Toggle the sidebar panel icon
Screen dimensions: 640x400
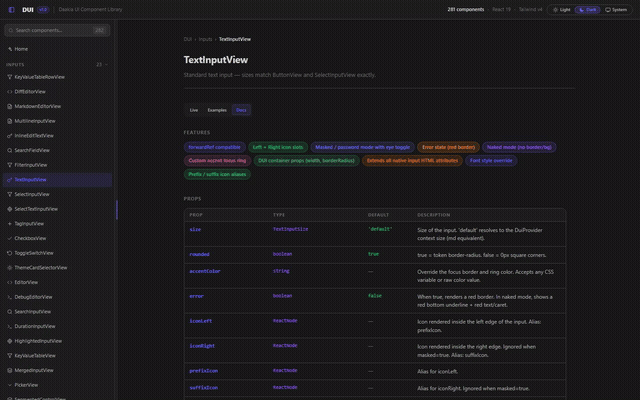(11, 9)
